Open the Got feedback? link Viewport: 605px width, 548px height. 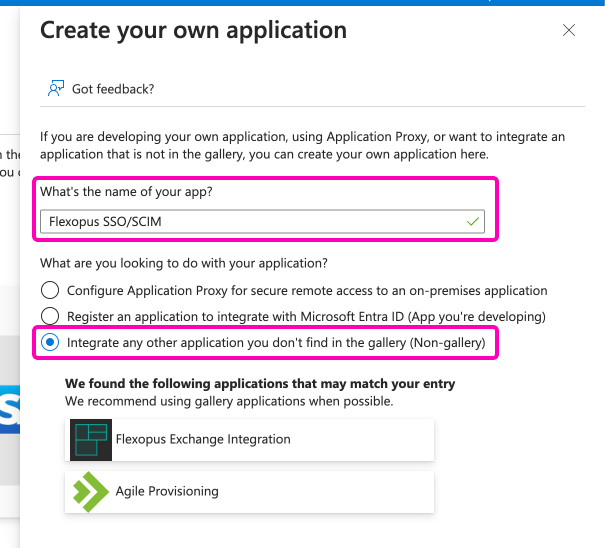click(113, 89)
